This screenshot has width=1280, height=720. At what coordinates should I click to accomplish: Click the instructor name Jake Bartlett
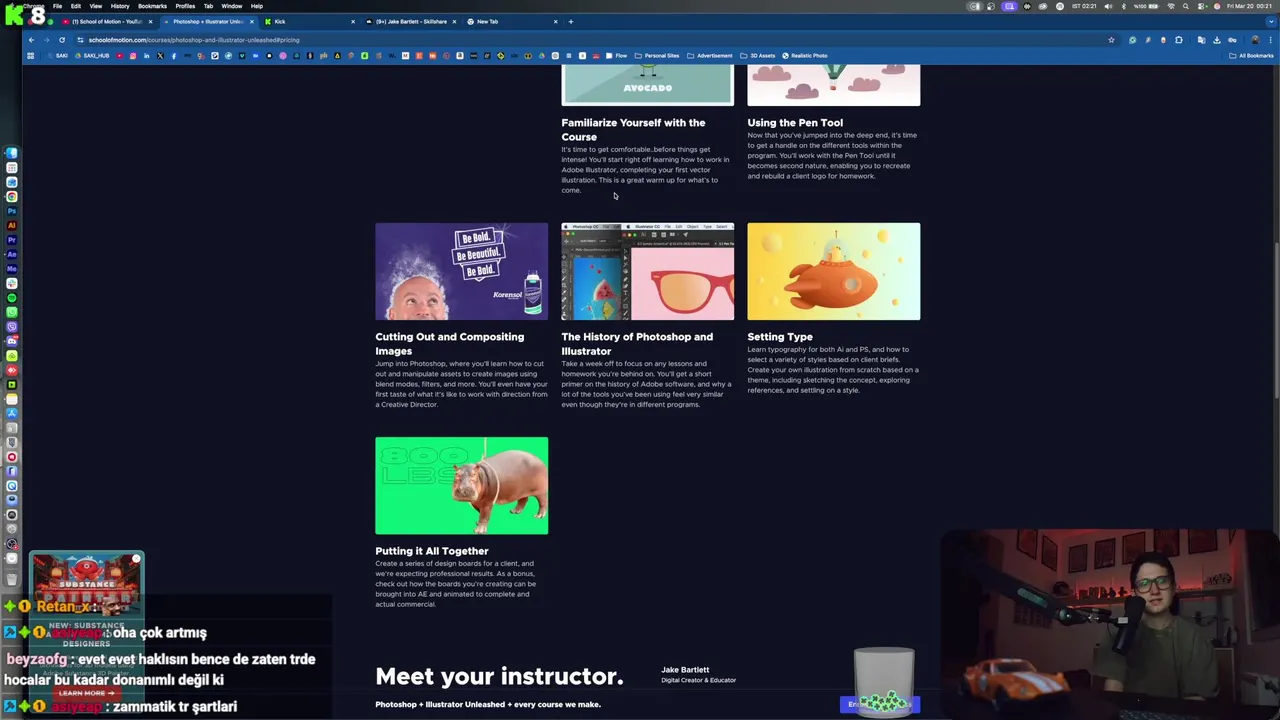(685, 670)
